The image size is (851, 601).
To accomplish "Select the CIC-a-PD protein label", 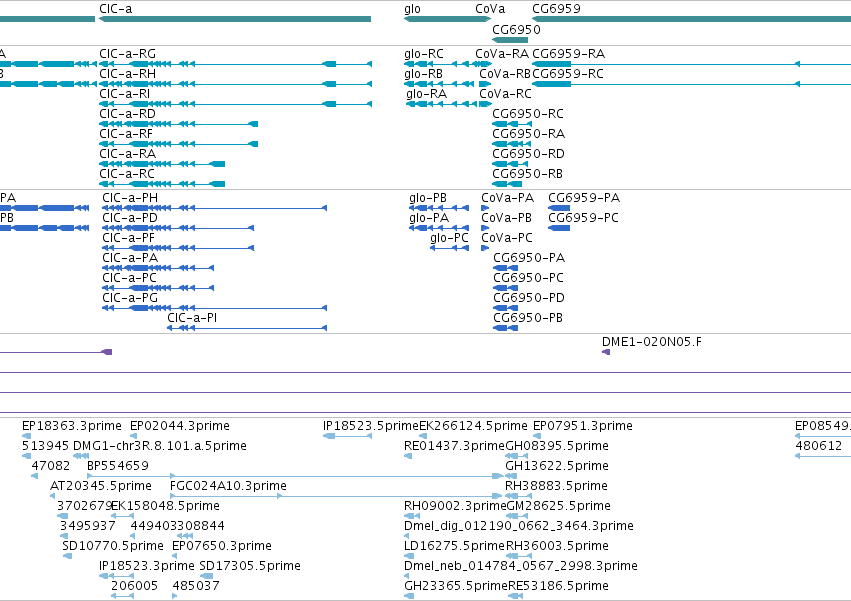I will pyautogui.click(x=130, y=218).
